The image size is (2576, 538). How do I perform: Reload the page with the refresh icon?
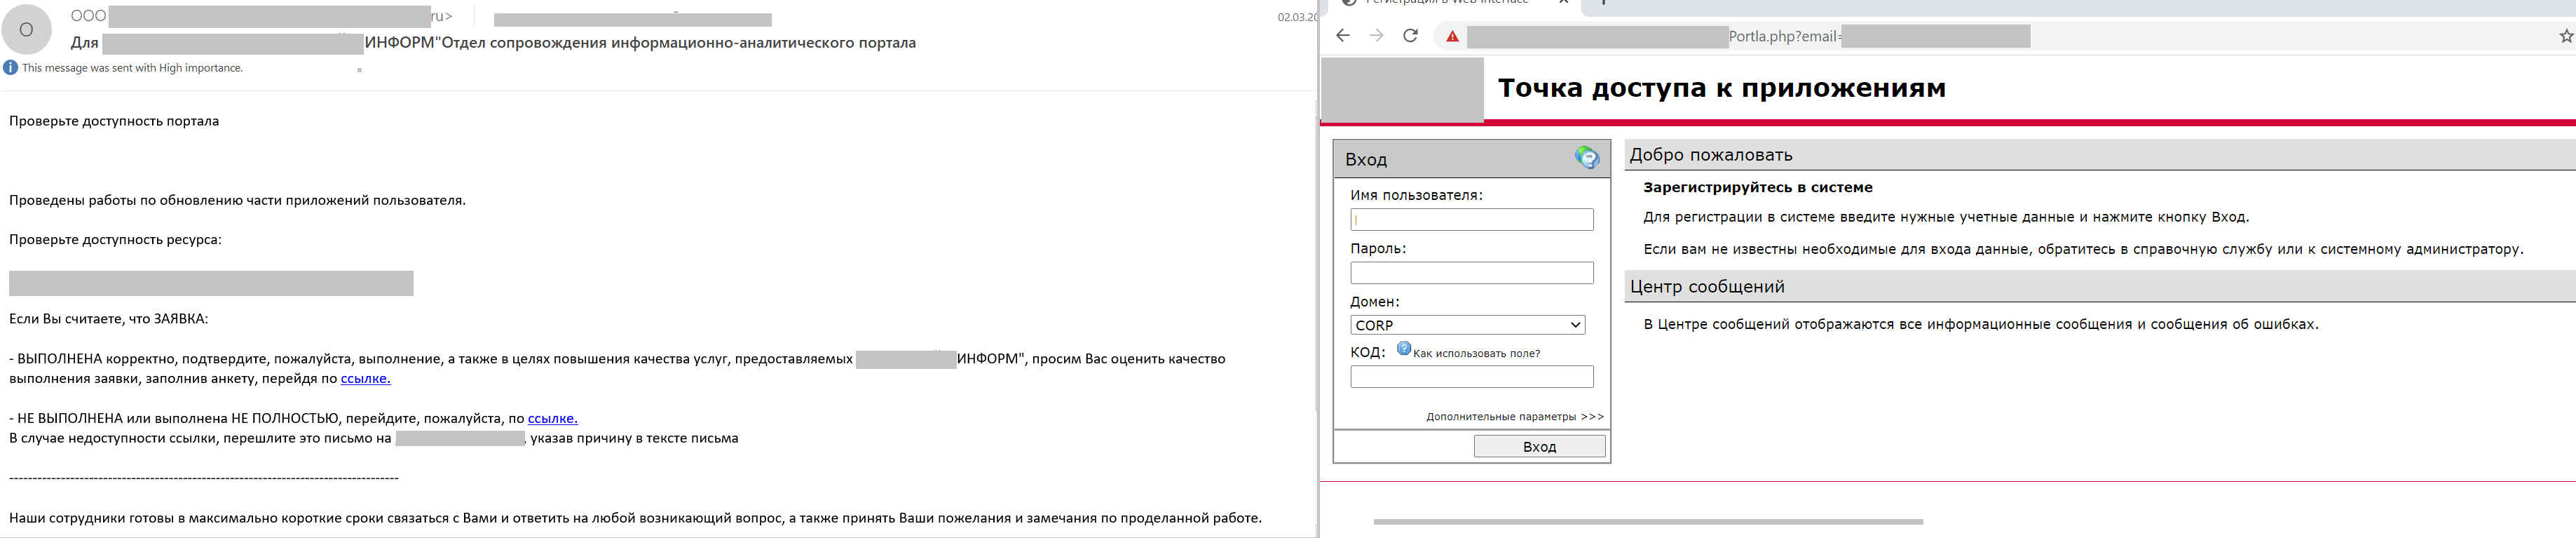(x=1410, y=36)
